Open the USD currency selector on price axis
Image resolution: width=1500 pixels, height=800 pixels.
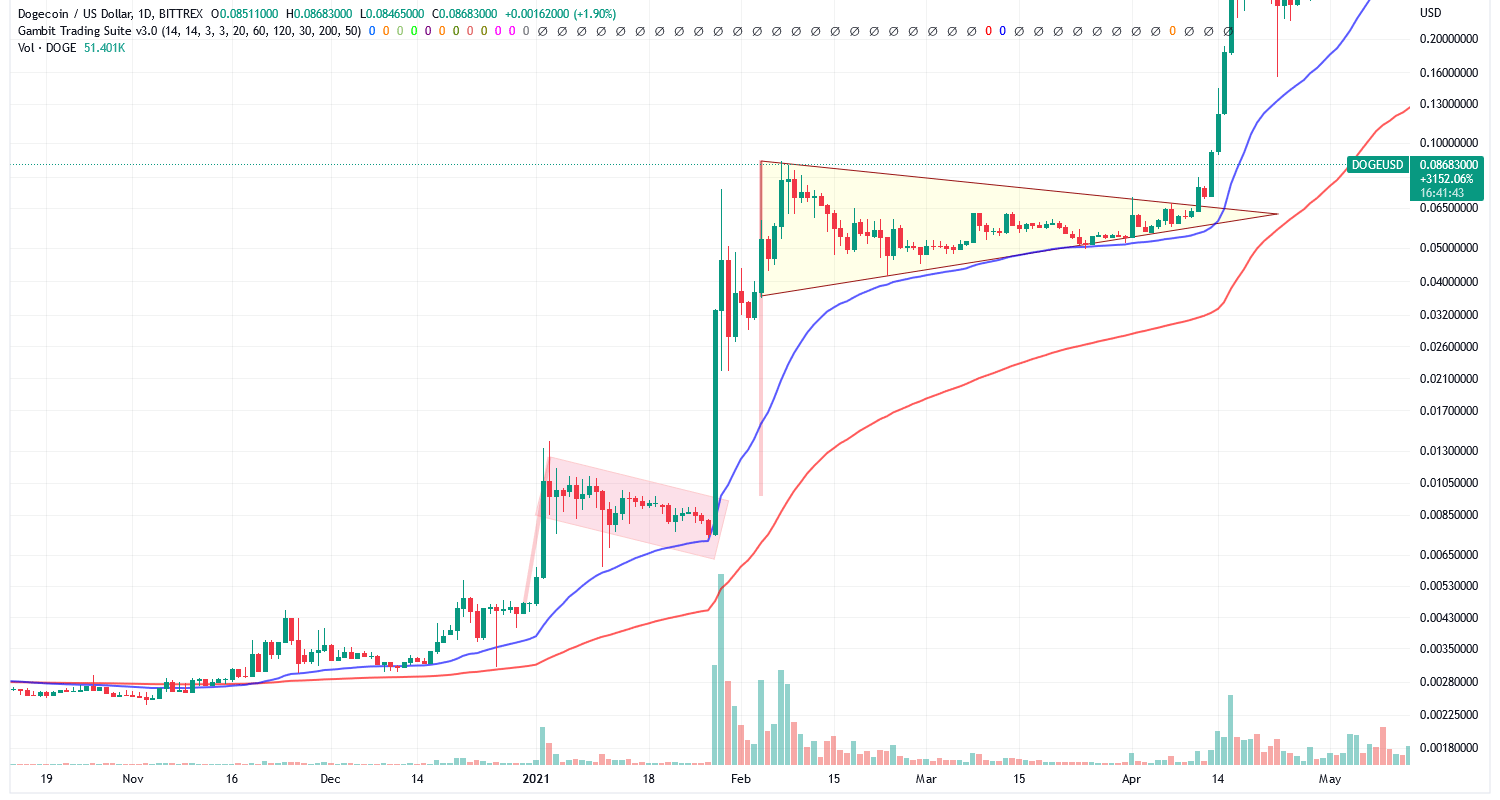click(1431, 13)
